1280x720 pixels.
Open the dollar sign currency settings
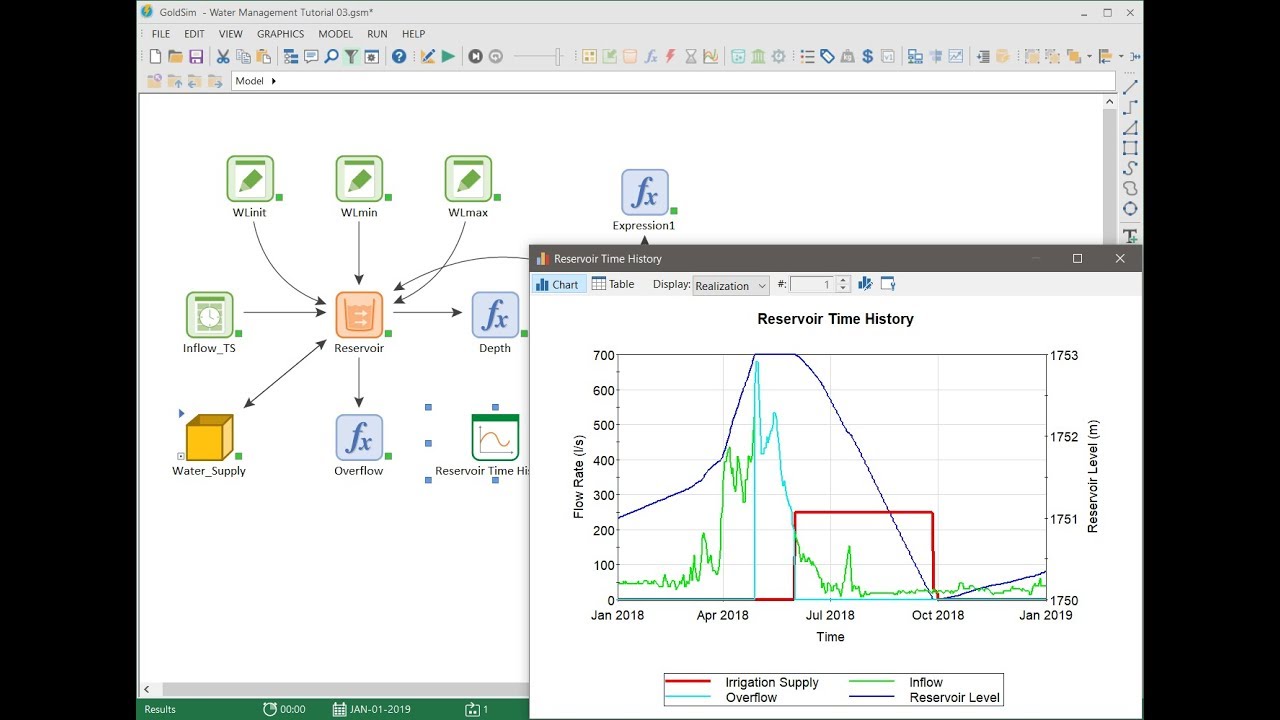coord(867,57)
